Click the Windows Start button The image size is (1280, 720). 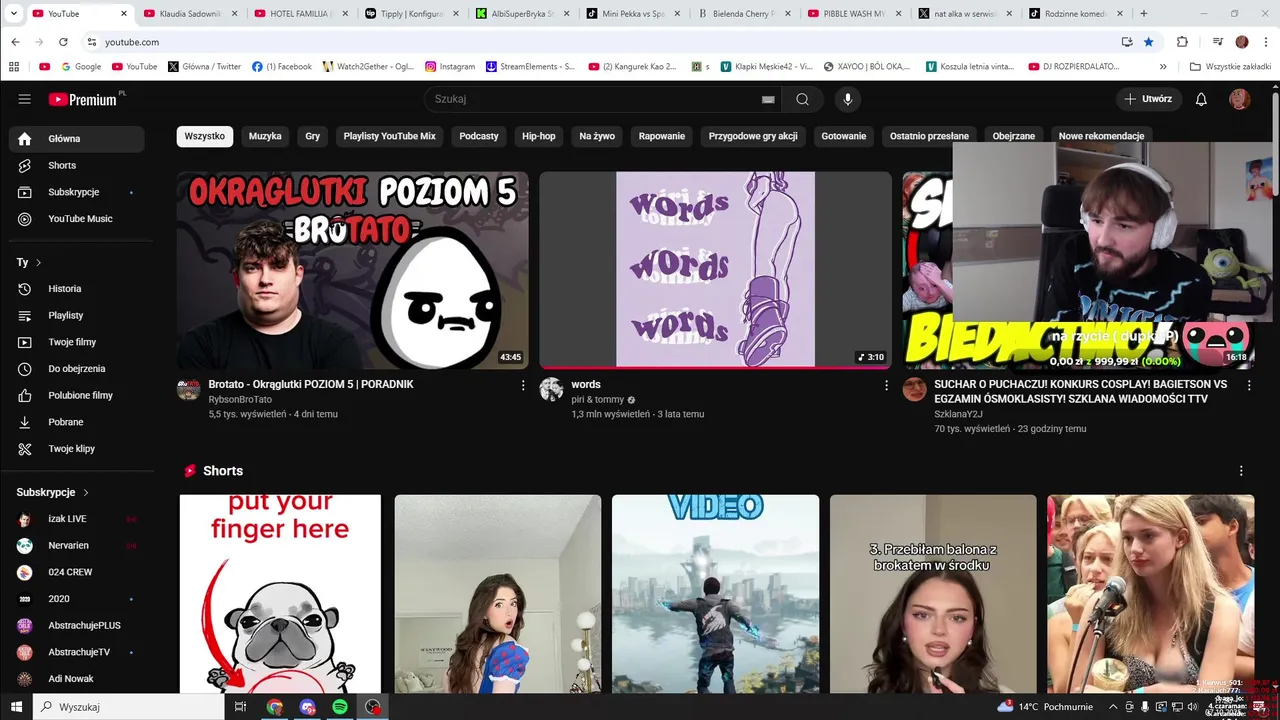tap(16, 707)
